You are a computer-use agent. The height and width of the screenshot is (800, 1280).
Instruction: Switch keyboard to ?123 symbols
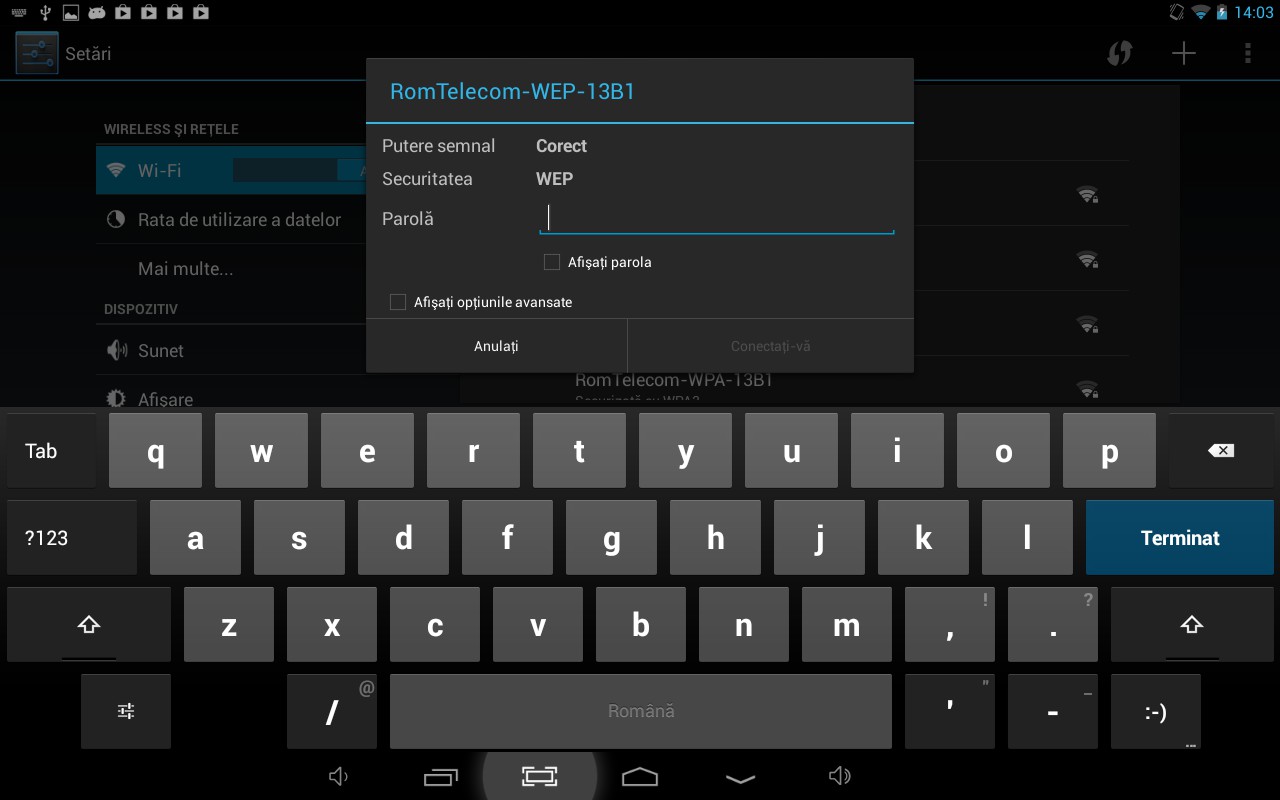pos(72,538)
